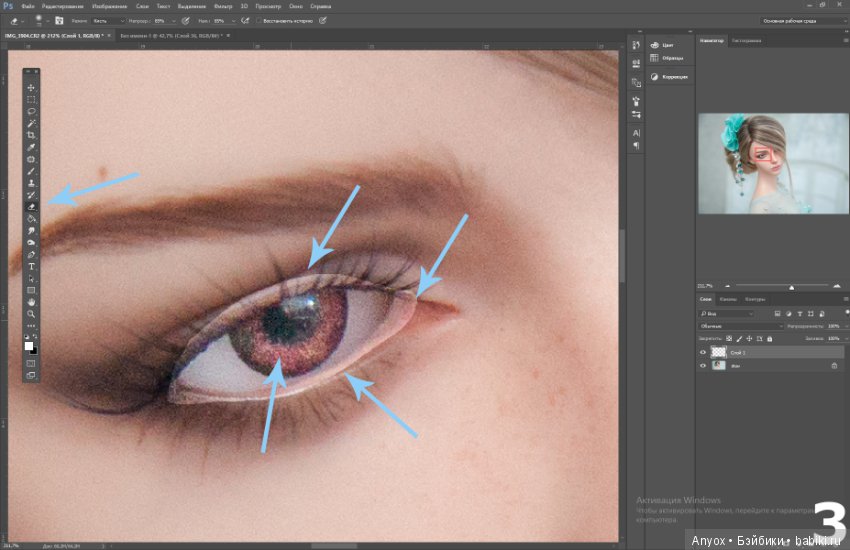The height and width of the screenshot is (550, 850).
Task: Toggle lock all layer attributes
Action: (x=769, y=339)
